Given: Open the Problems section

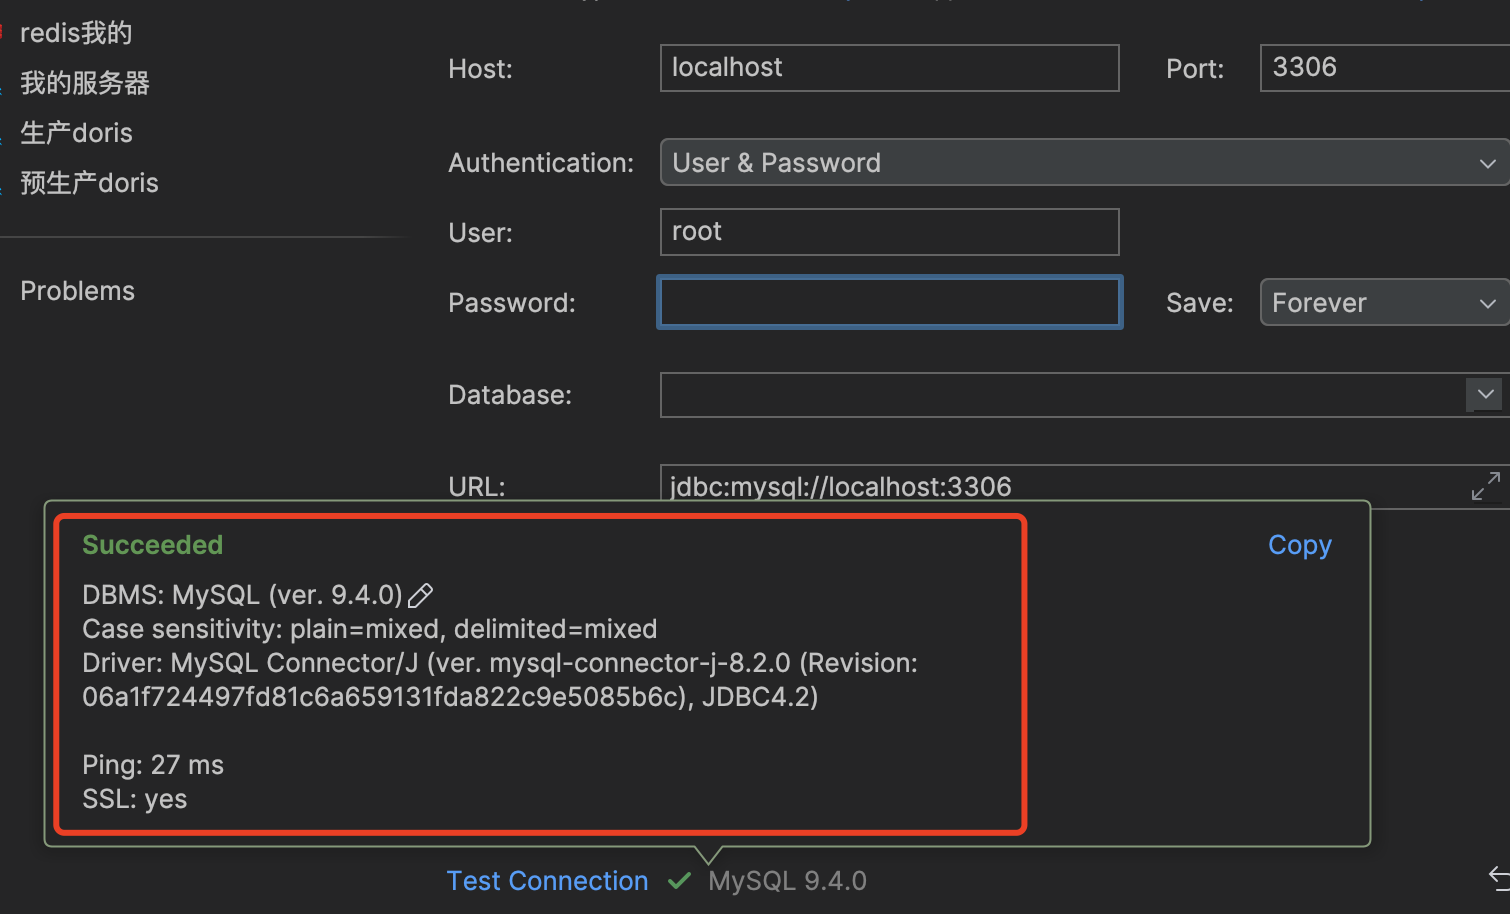Looking at the screenshot, I should [77, 291].
